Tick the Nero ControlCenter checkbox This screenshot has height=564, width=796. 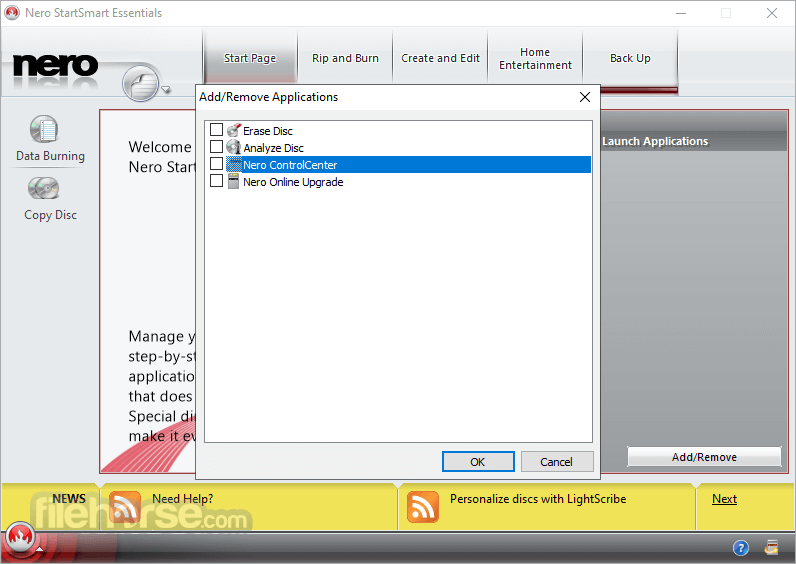pyautogui.click(x=216, y=163)
